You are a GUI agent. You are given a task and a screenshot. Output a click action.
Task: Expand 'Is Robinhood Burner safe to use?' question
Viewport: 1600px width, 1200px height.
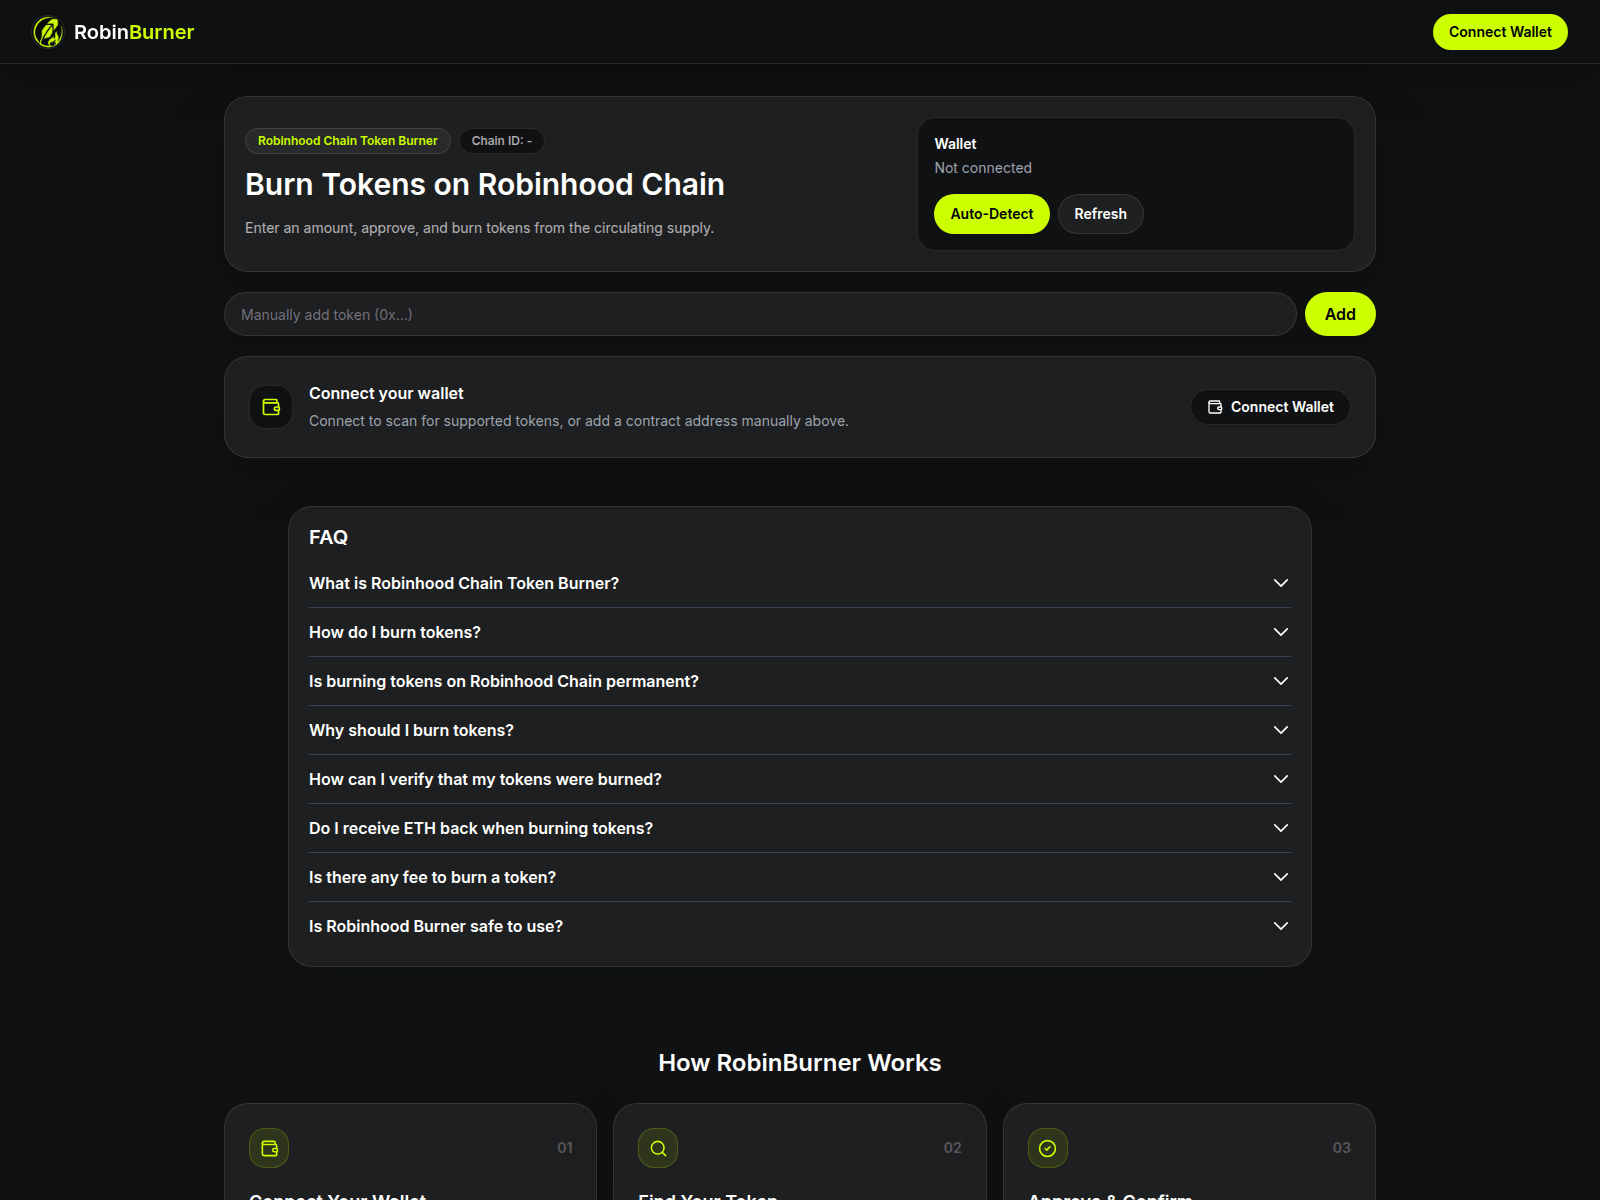(x=800, y=926)
